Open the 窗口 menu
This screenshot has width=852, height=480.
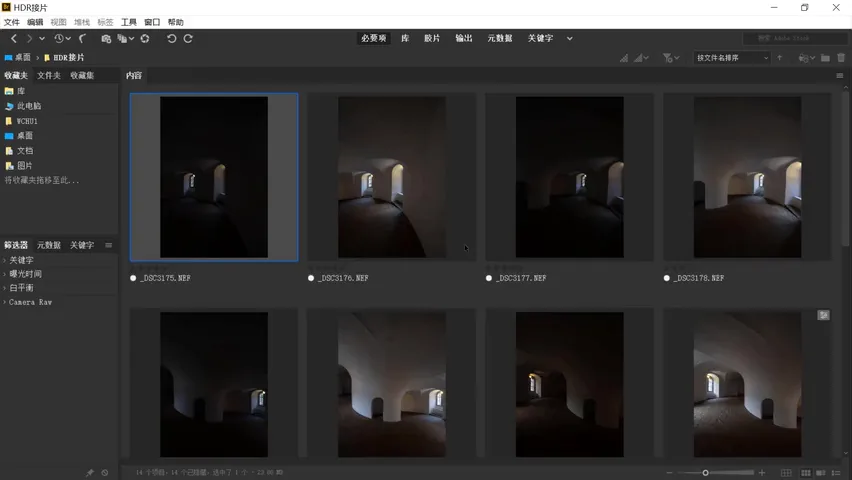(x=152, y=22)
